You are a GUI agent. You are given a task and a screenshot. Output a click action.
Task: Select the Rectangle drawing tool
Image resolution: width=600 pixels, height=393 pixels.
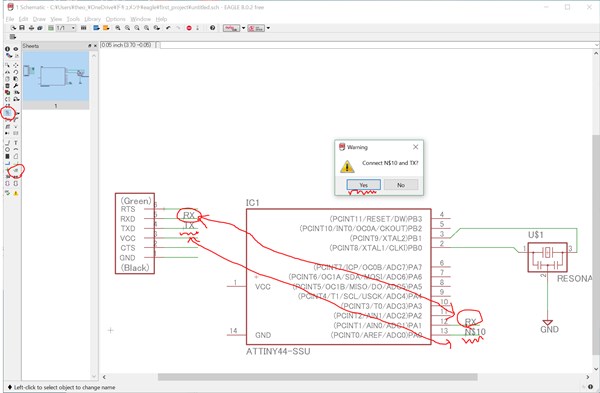pos(7,156)
